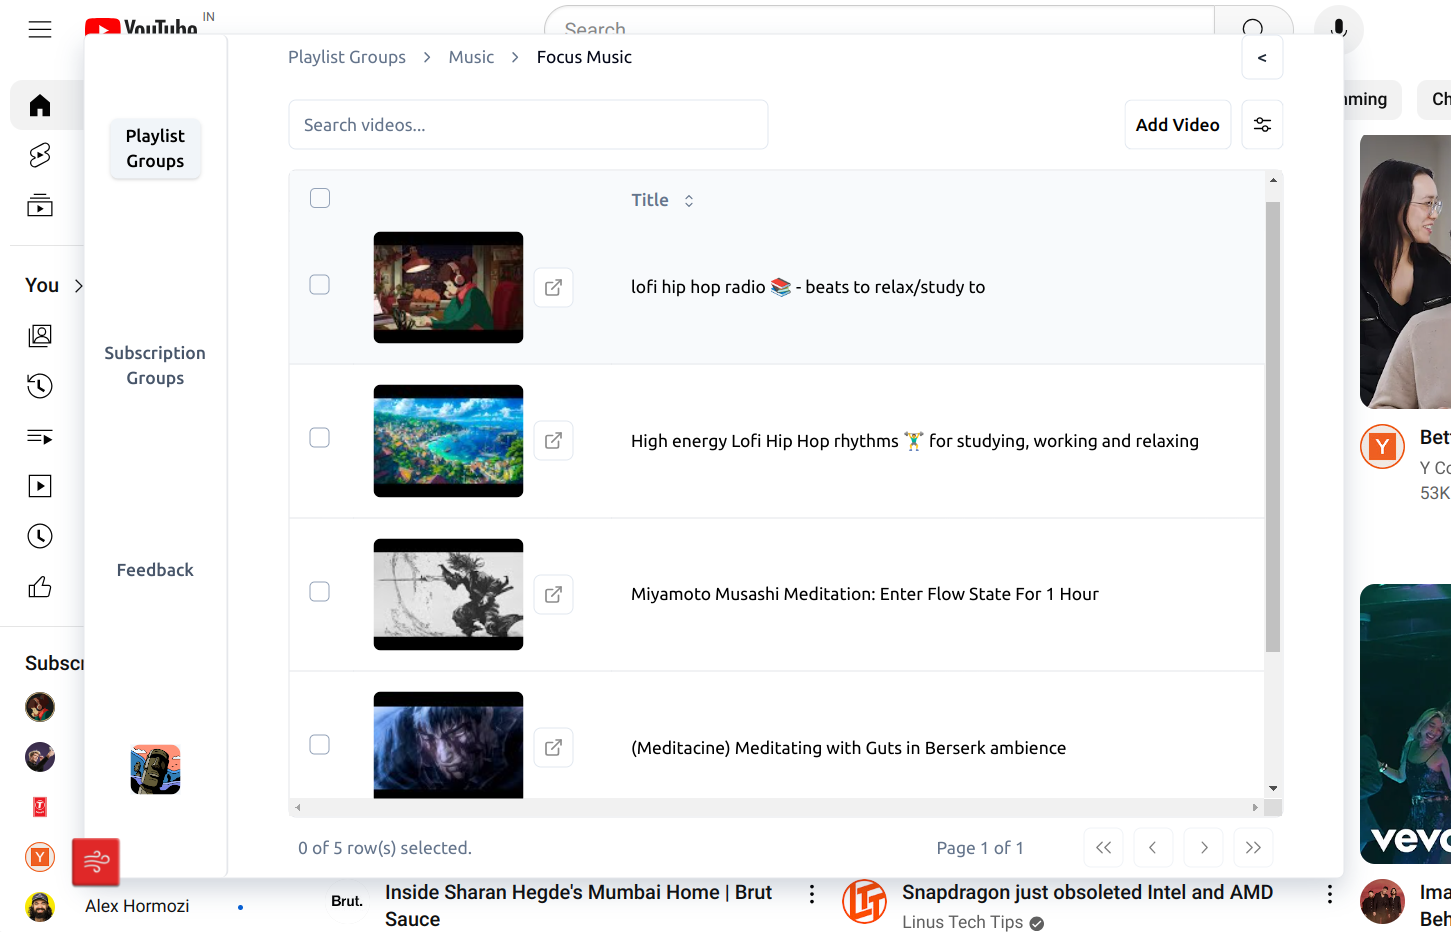Open Miyamoto Musashi external link icon
Screen dimensions: 1451x932
[x=553, y=595]
